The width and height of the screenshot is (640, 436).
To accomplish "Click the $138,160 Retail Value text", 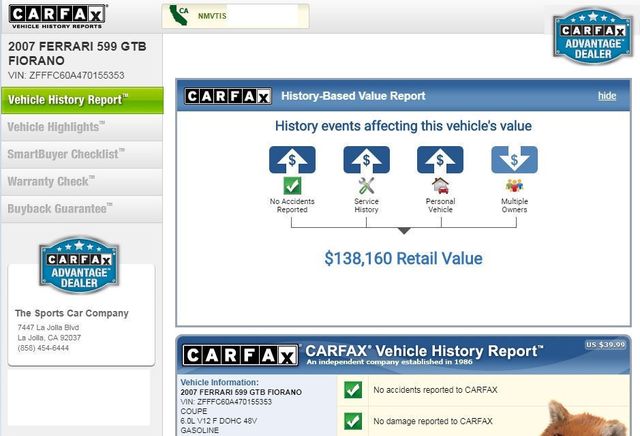I will pos(403,258).
